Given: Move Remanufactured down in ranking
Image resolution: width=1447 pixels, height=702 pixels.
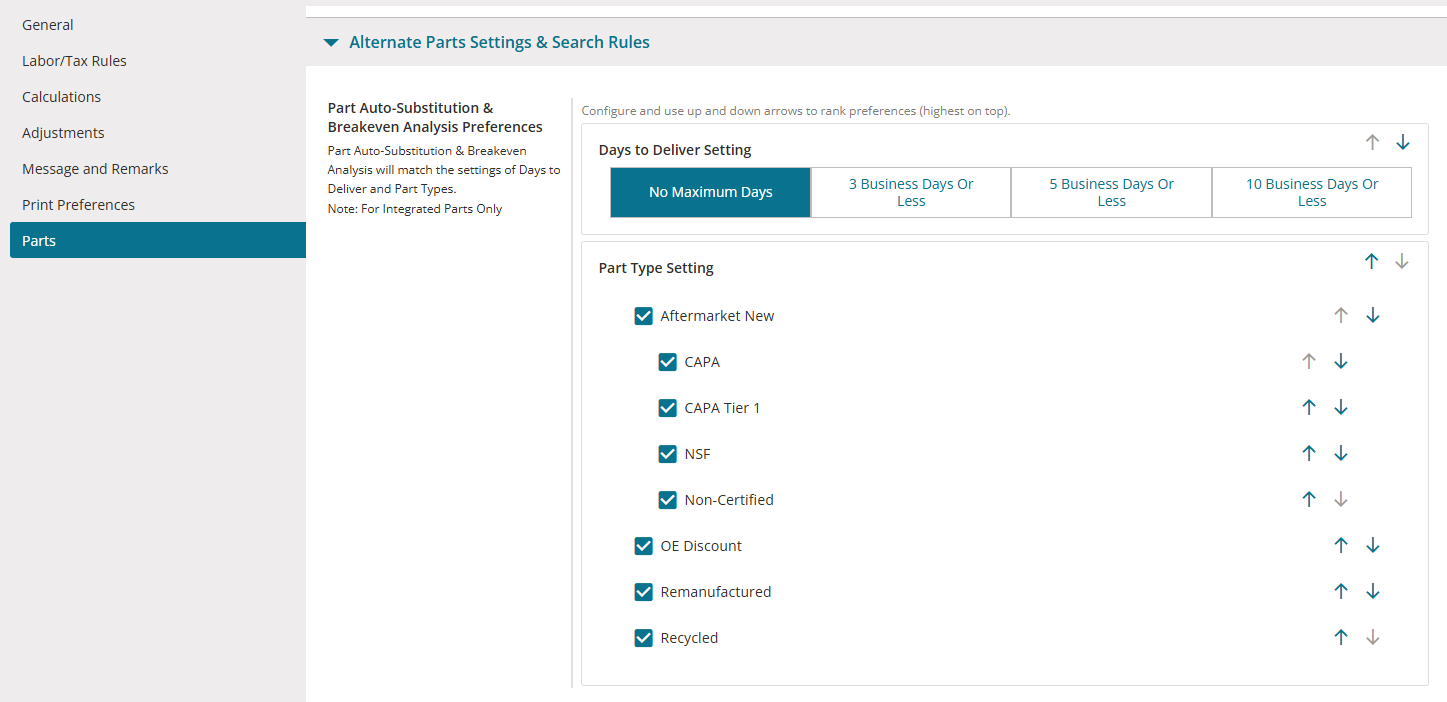Looking at the screenshot, I should [x=1373, y=592].
